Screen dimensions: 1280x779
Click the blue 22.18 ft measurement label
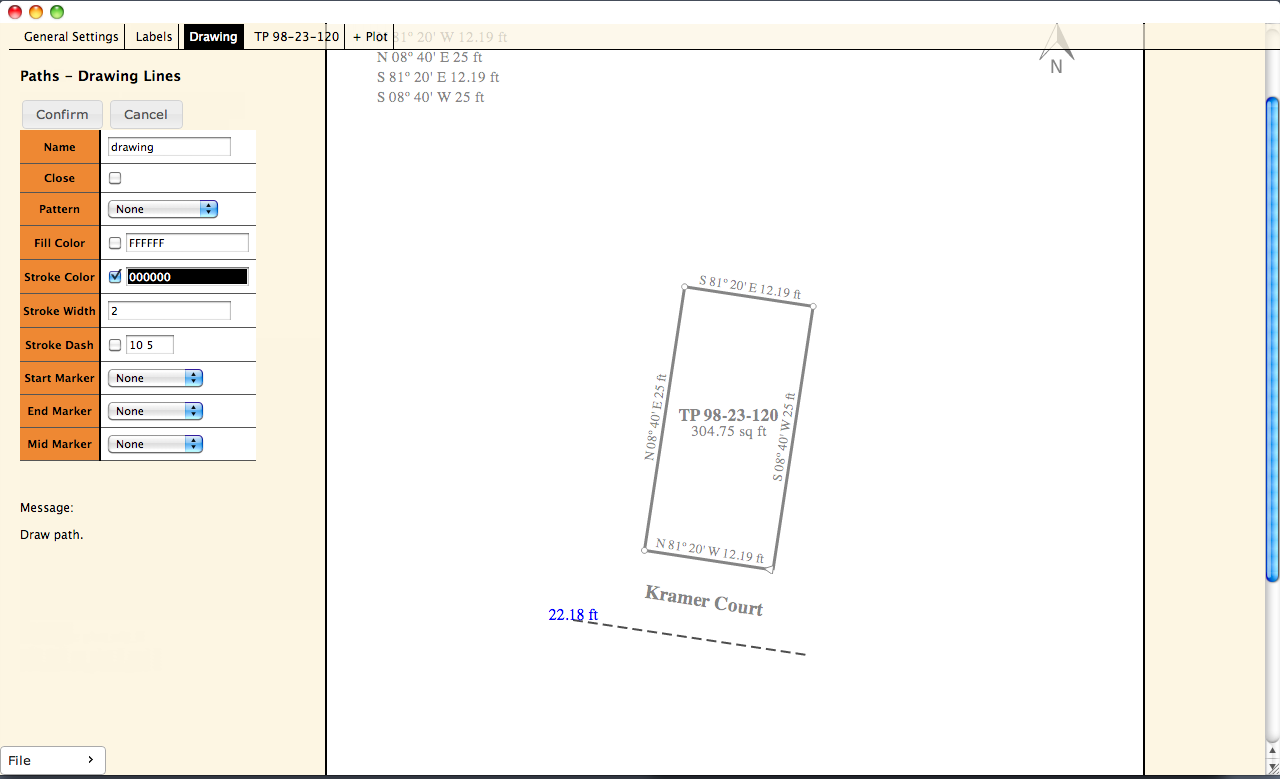point(571,614)
